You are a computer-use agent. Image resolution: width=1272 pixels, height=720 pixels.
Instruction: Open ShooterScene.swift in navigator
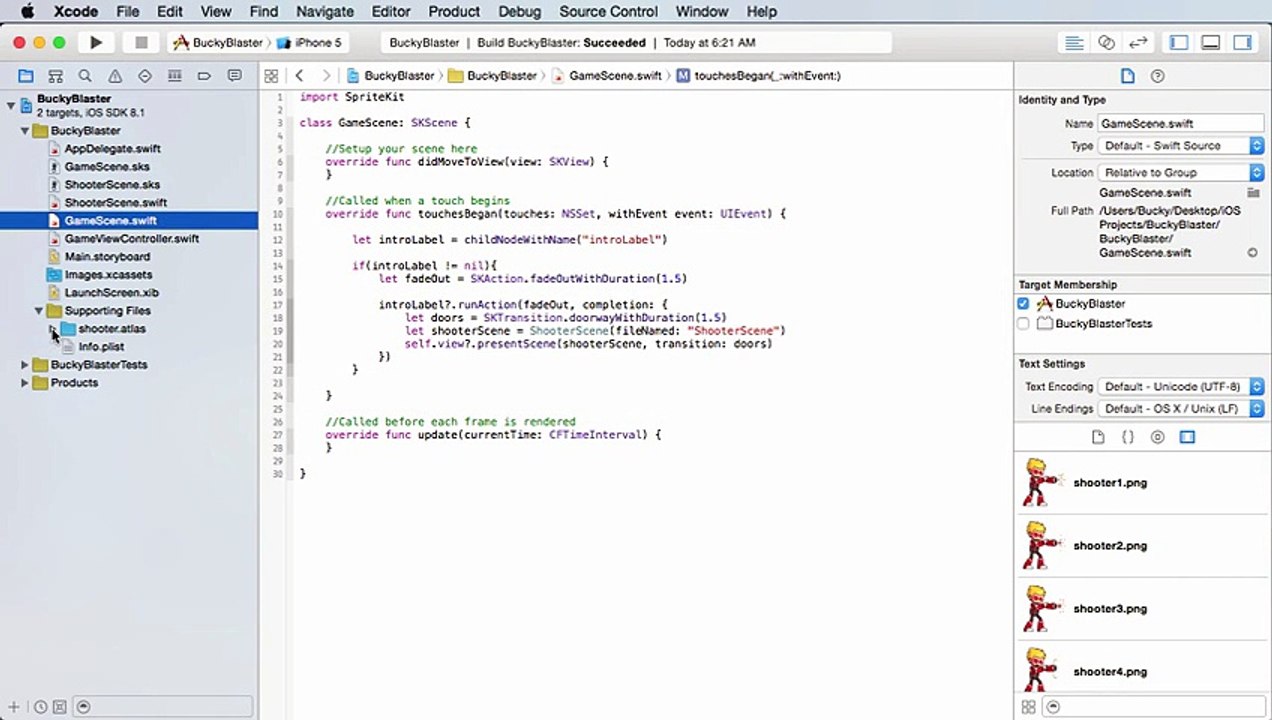116,203
